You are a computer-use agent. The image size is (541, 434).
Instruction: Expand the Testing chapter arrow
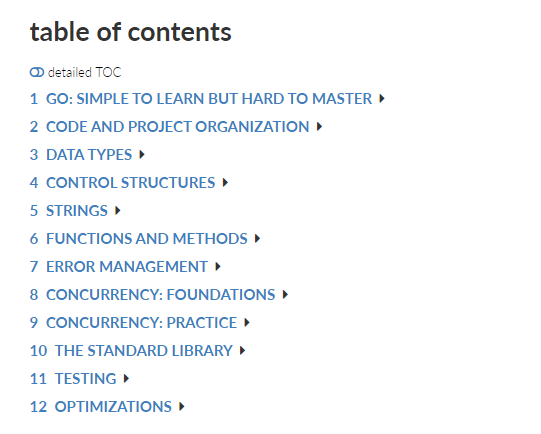click(x=126, y=379)
